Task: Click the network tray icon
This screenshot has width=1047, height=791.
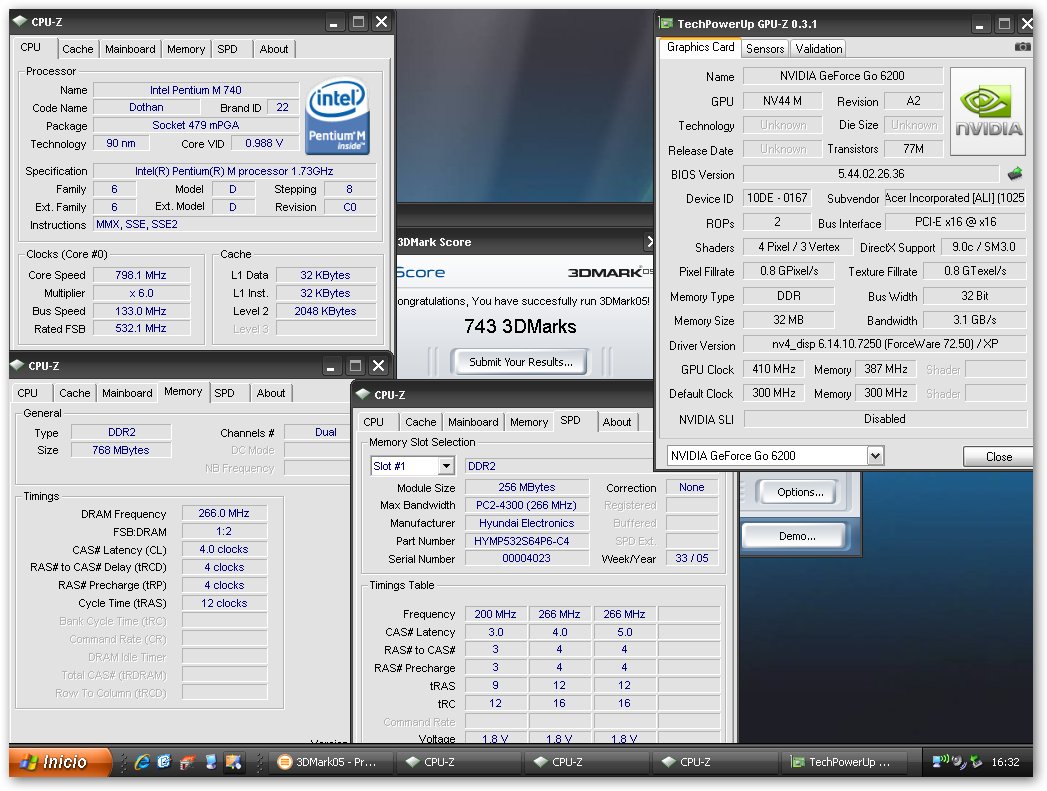Action: [940, 761]
